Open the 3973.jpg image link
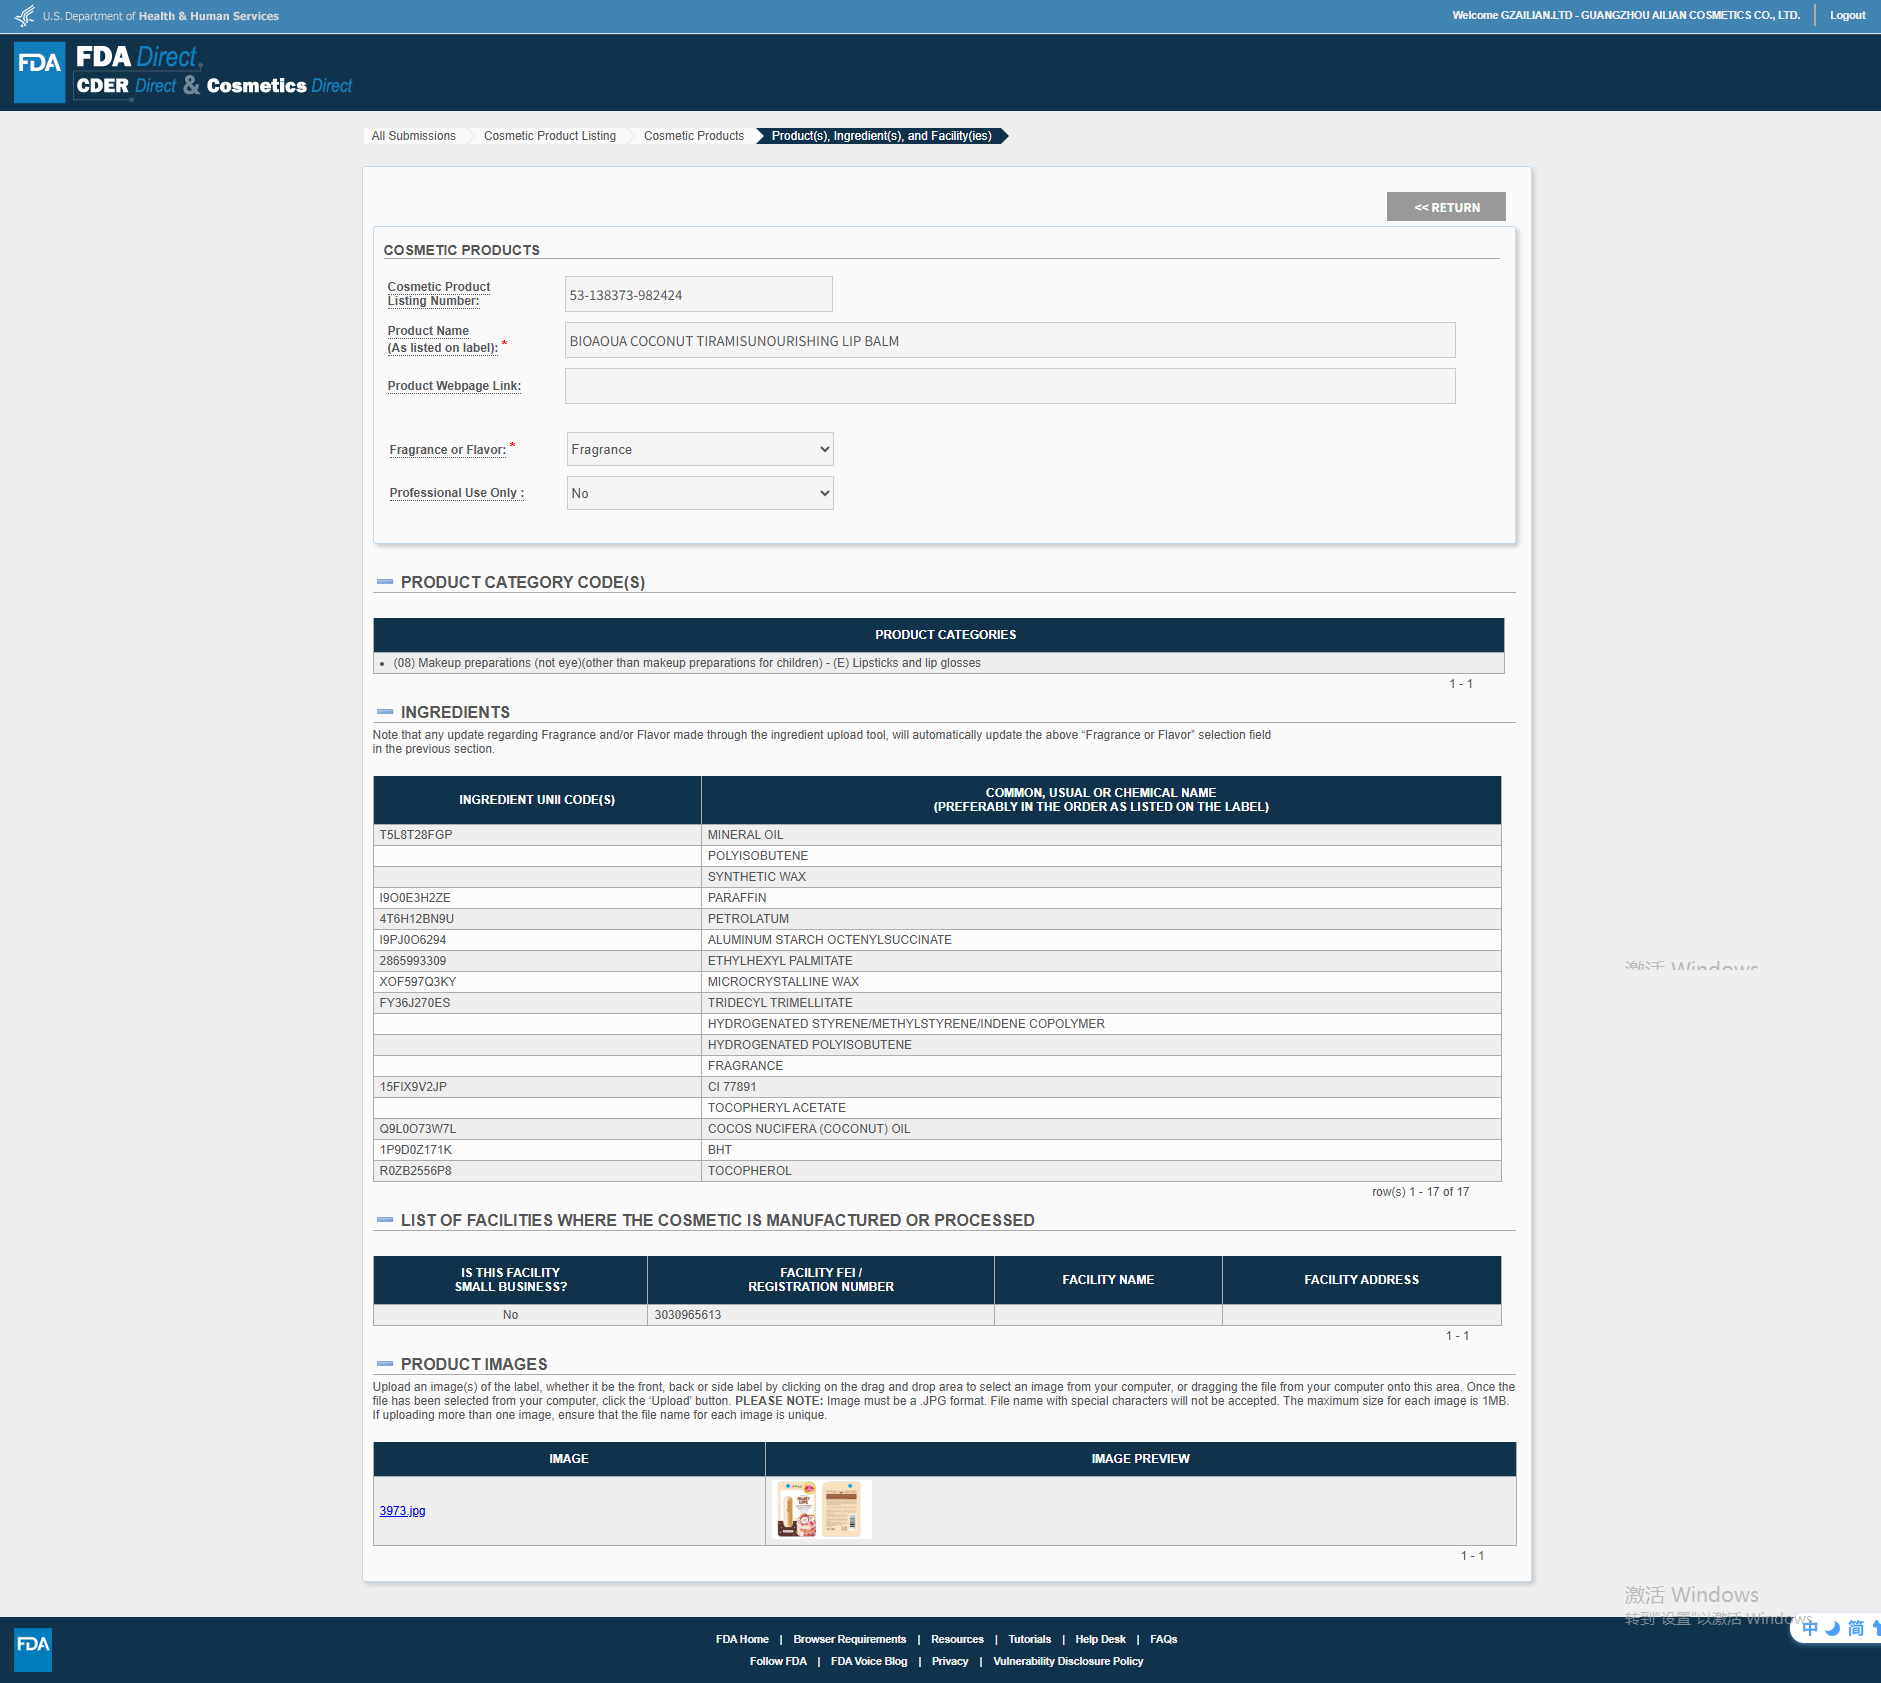The height and width of the screenshot is (1683, 1881). tap(402, 1511)
